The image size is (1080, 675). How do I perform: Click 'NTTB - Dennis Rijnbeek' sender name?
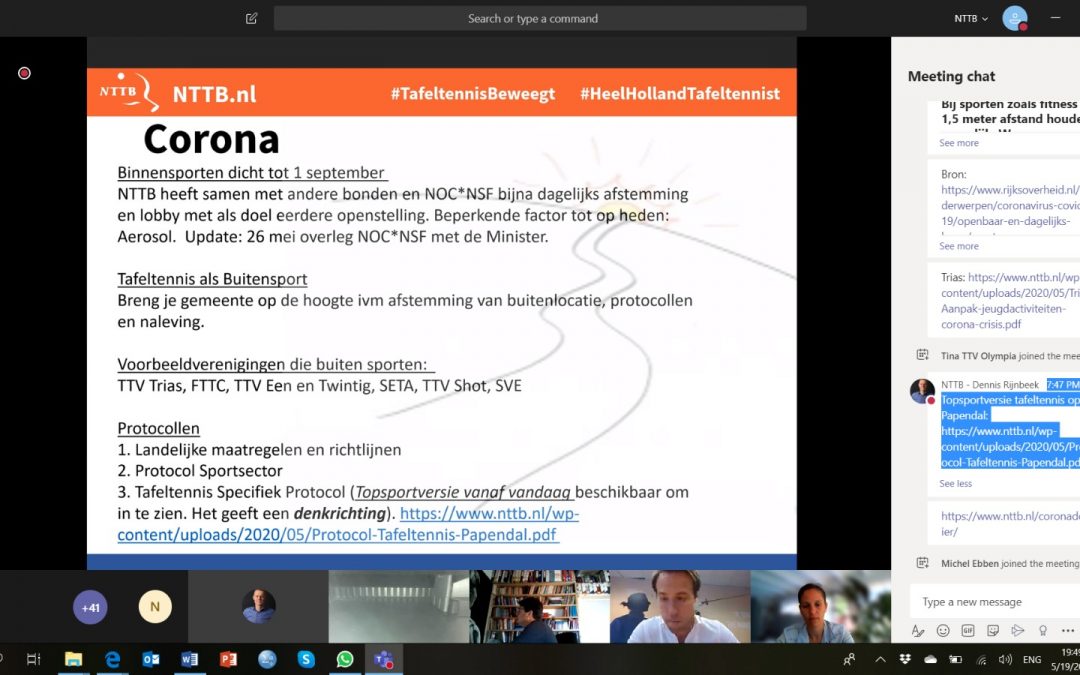pyautogui.click(x=990, y=384)
